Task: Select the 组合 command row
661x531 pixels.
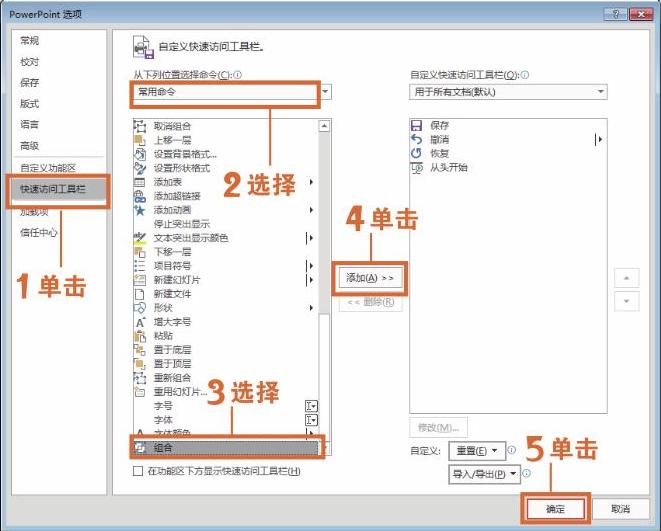Action: point(226,448)
